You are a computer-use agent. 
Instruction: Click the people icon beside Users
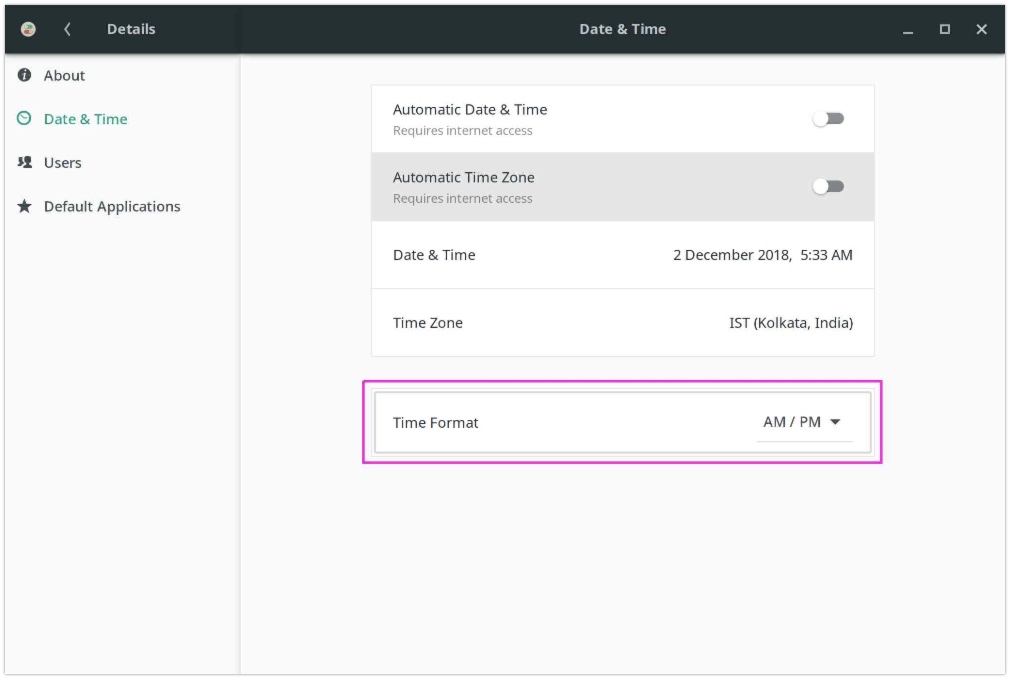point(25,163)
